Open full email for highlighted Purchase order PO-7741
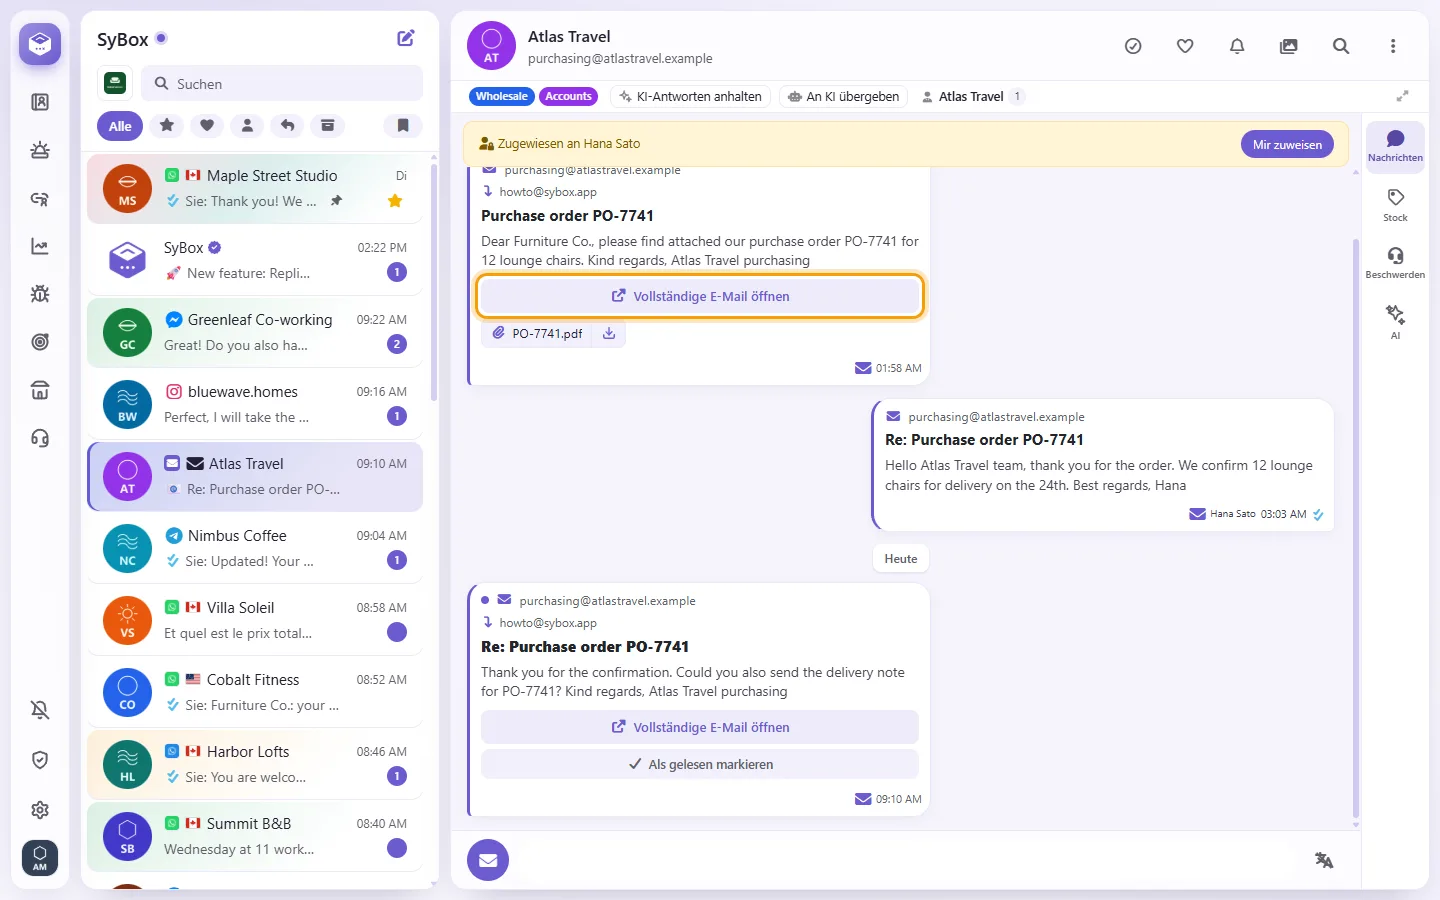 click(x=700, y=296)
